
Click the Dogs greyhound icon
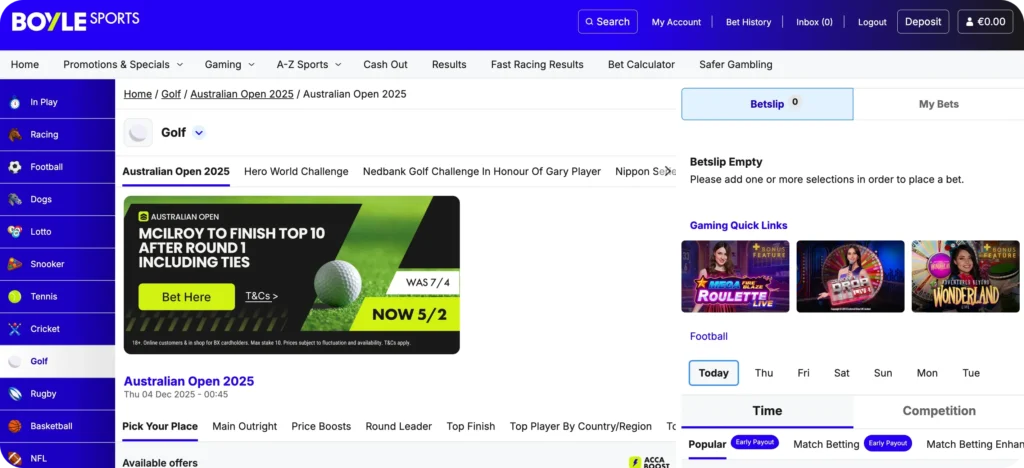point(14,200)
